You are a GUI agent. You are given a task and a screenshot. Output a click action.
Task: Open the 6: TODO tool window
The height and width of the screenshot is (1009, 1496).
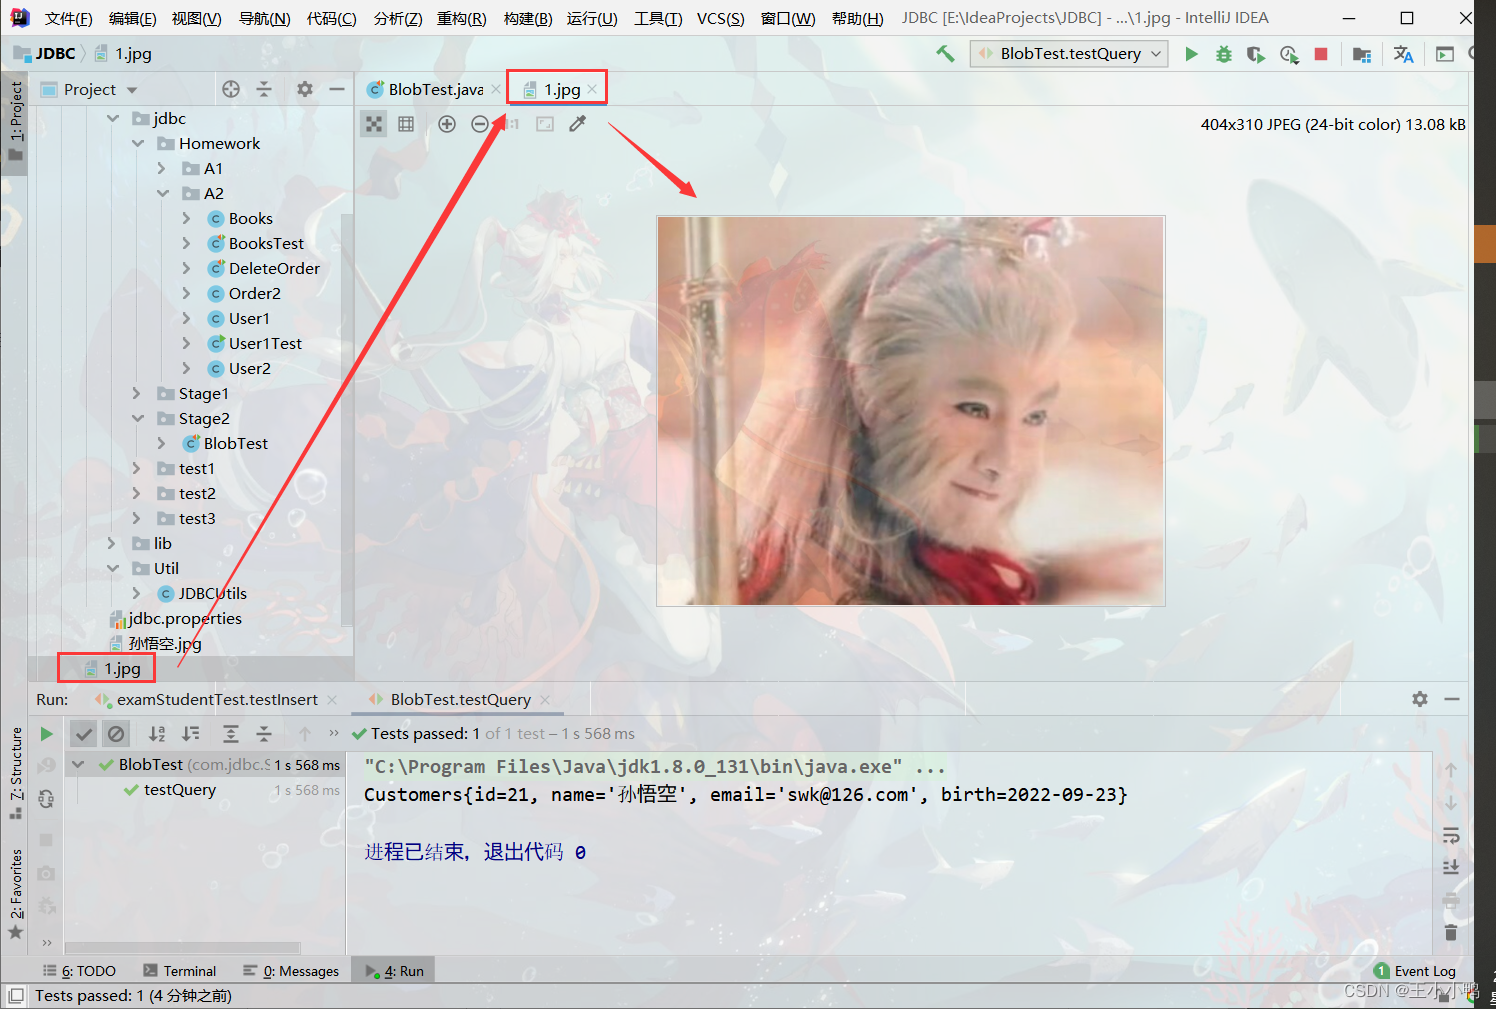point(79,971)
